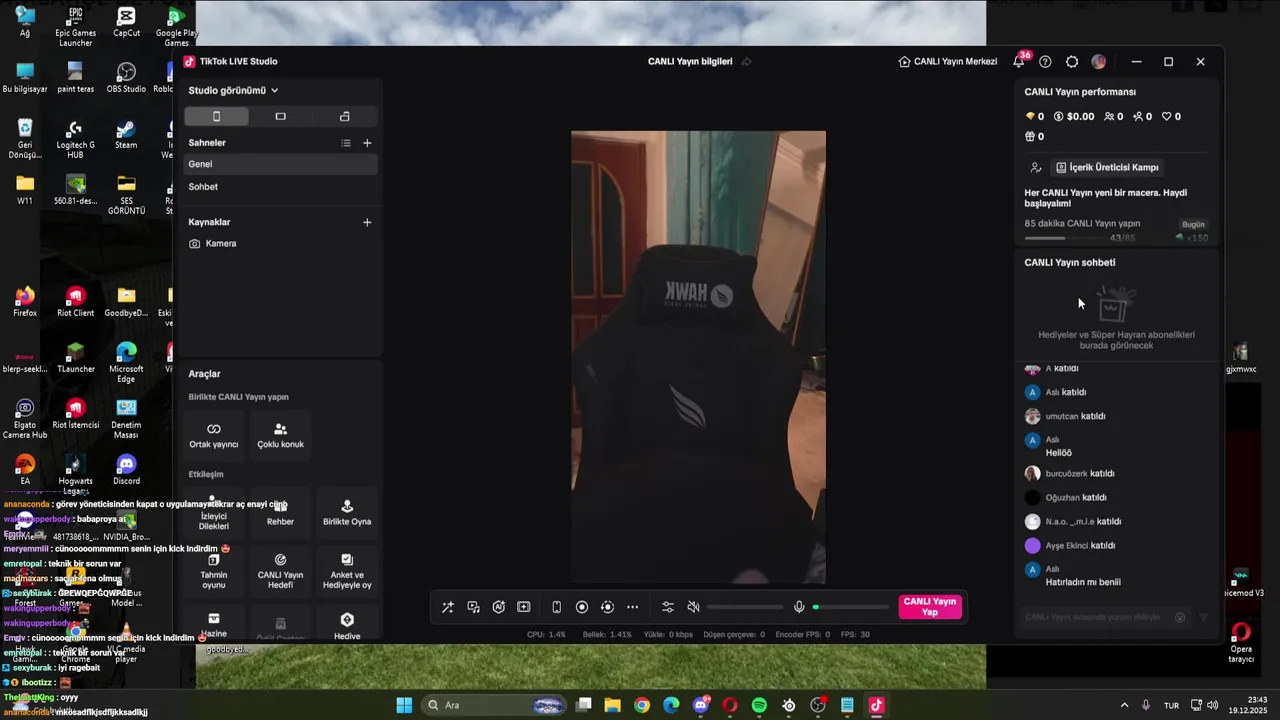The width and height of the screenshot is (1280, 720).
Task: Click the replay capture circle icon
Action: [607, 607]
